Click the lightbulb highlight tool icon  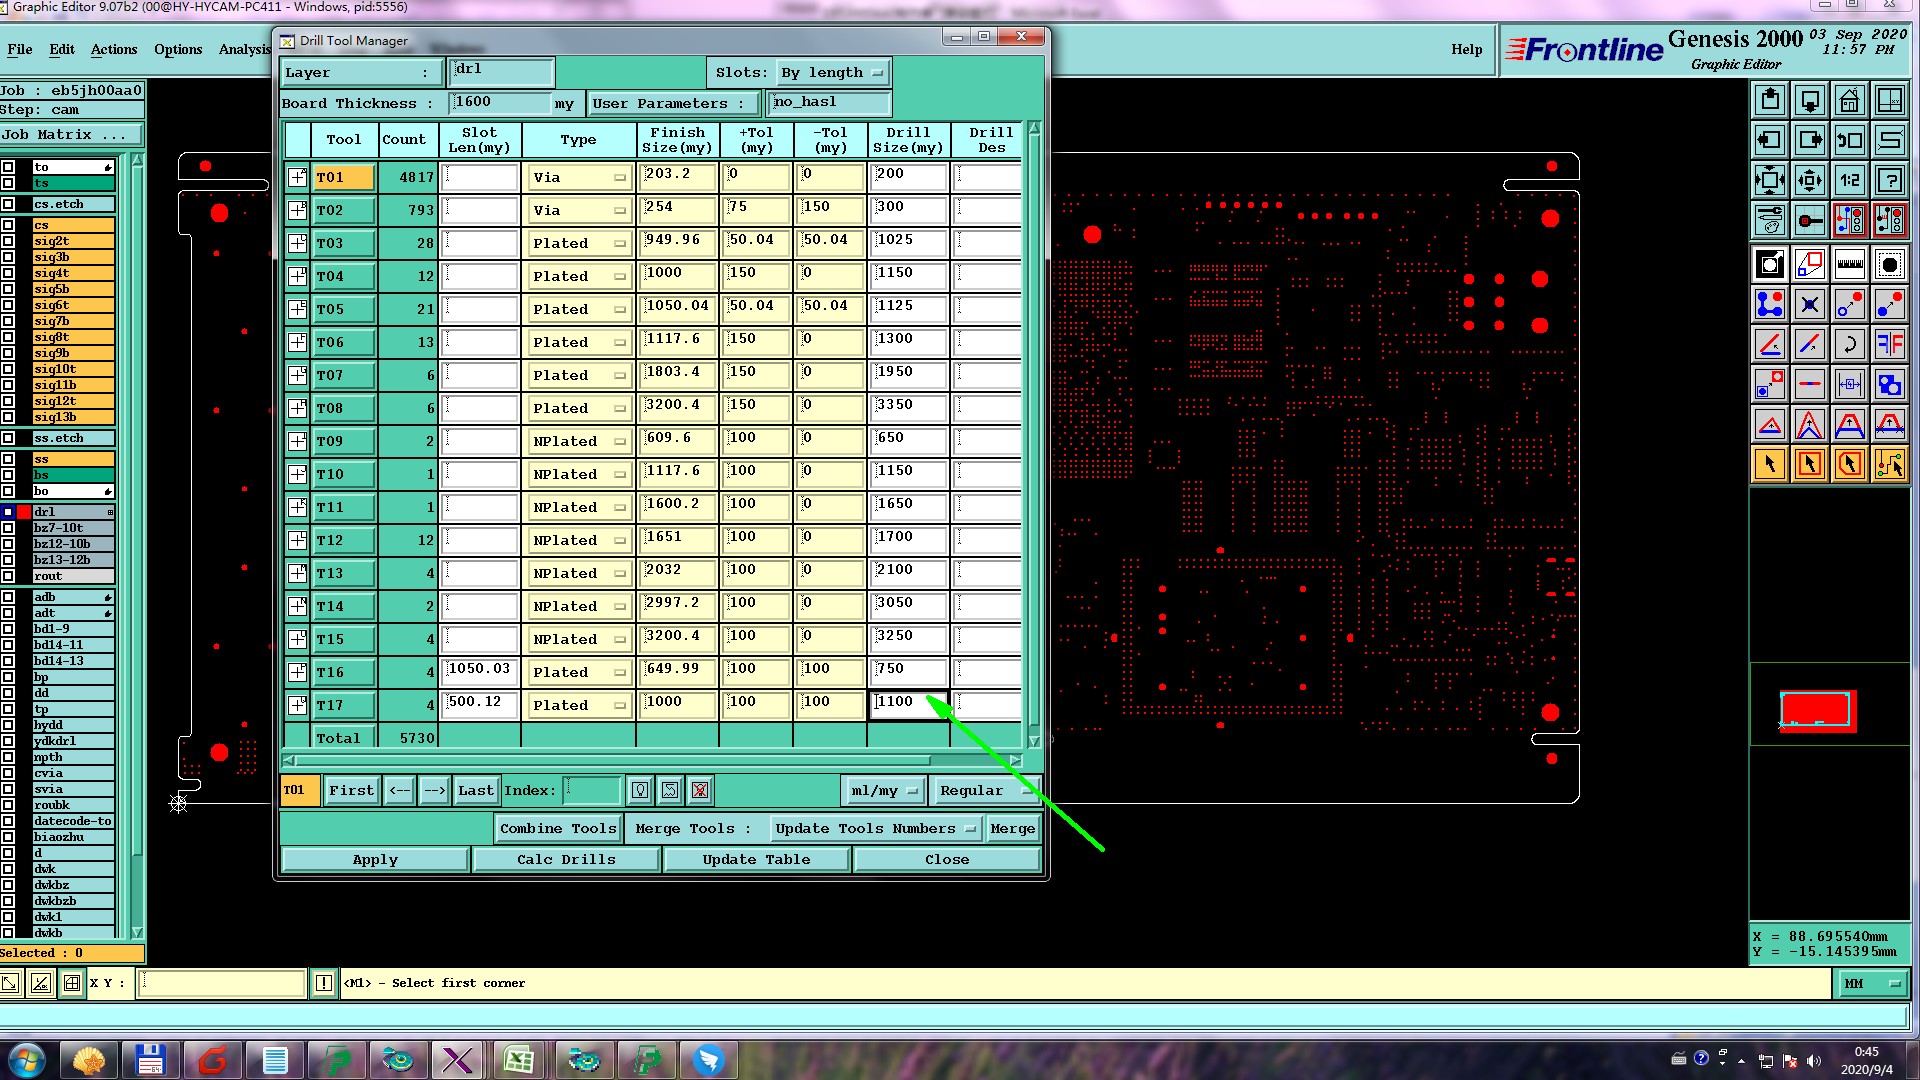coord(640,791)
